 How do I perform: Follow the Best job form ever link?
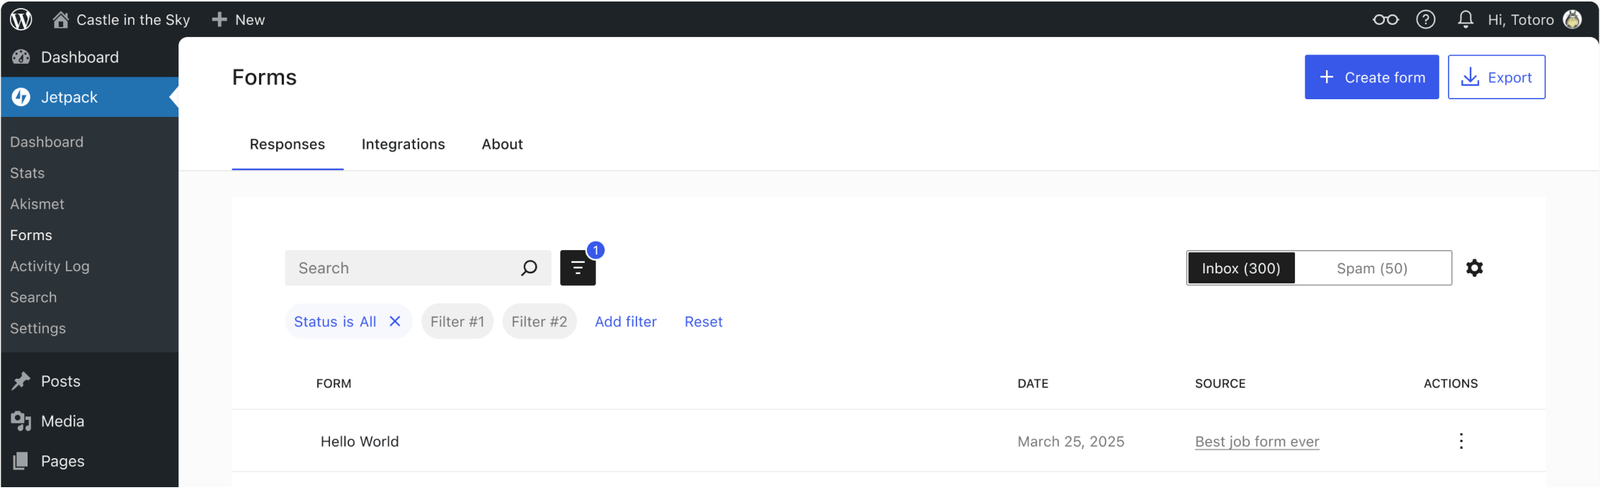1257,441
